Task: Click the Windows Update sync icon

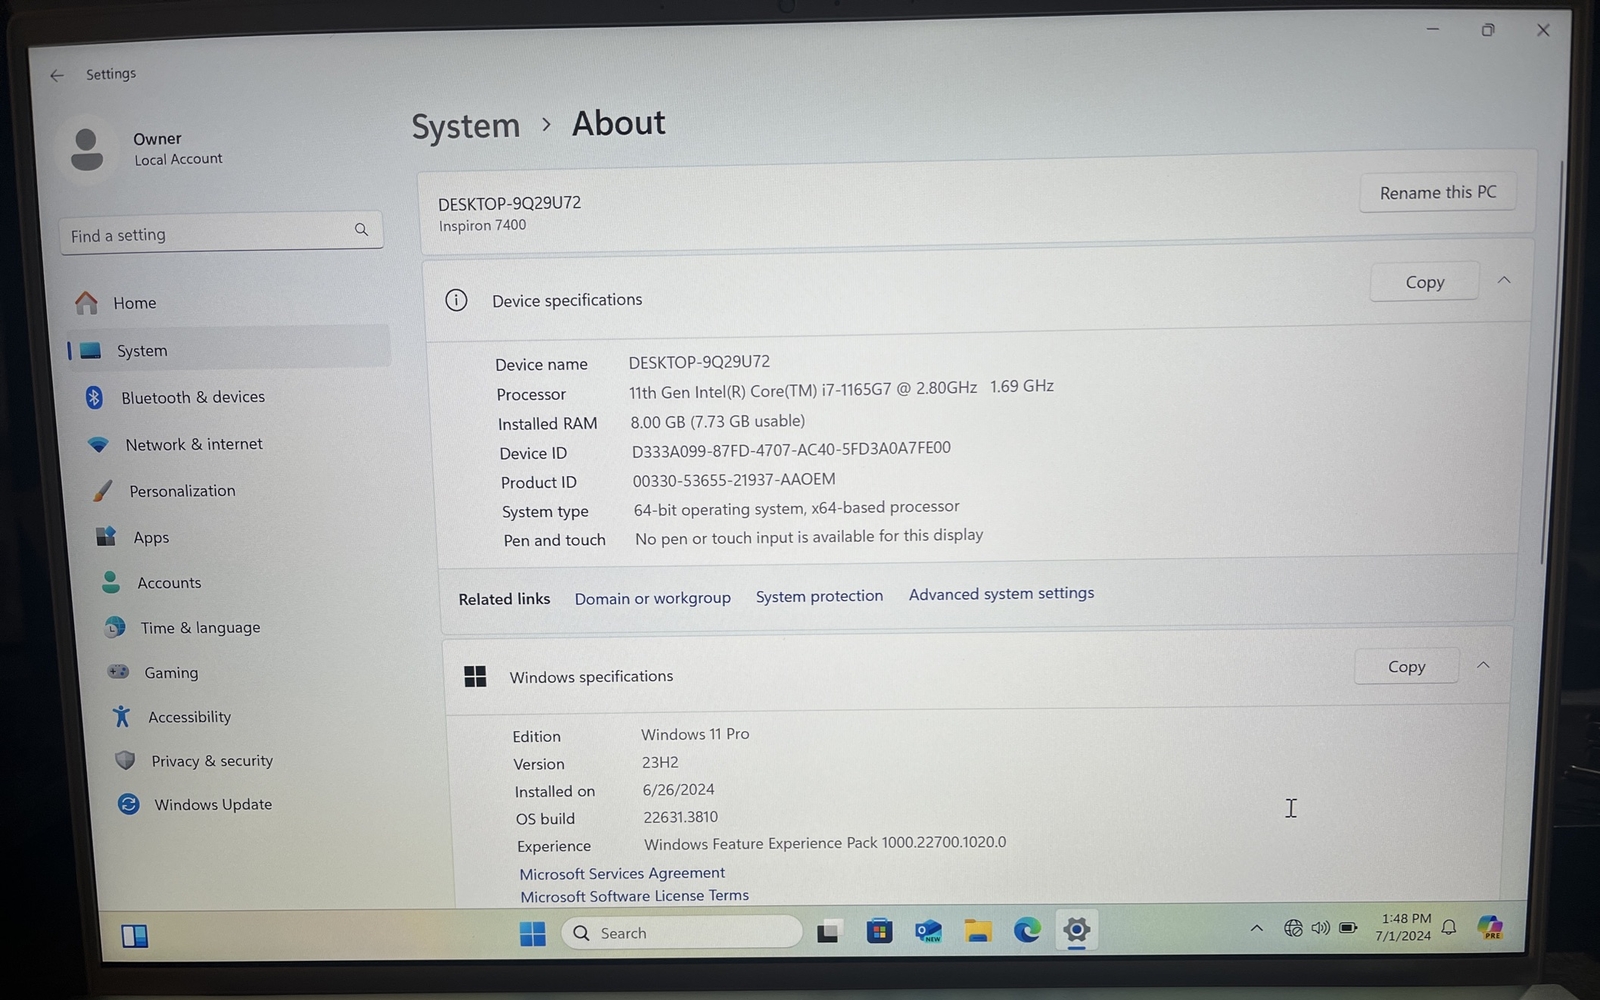Action: pyautogui.click(x=128, y=804)
